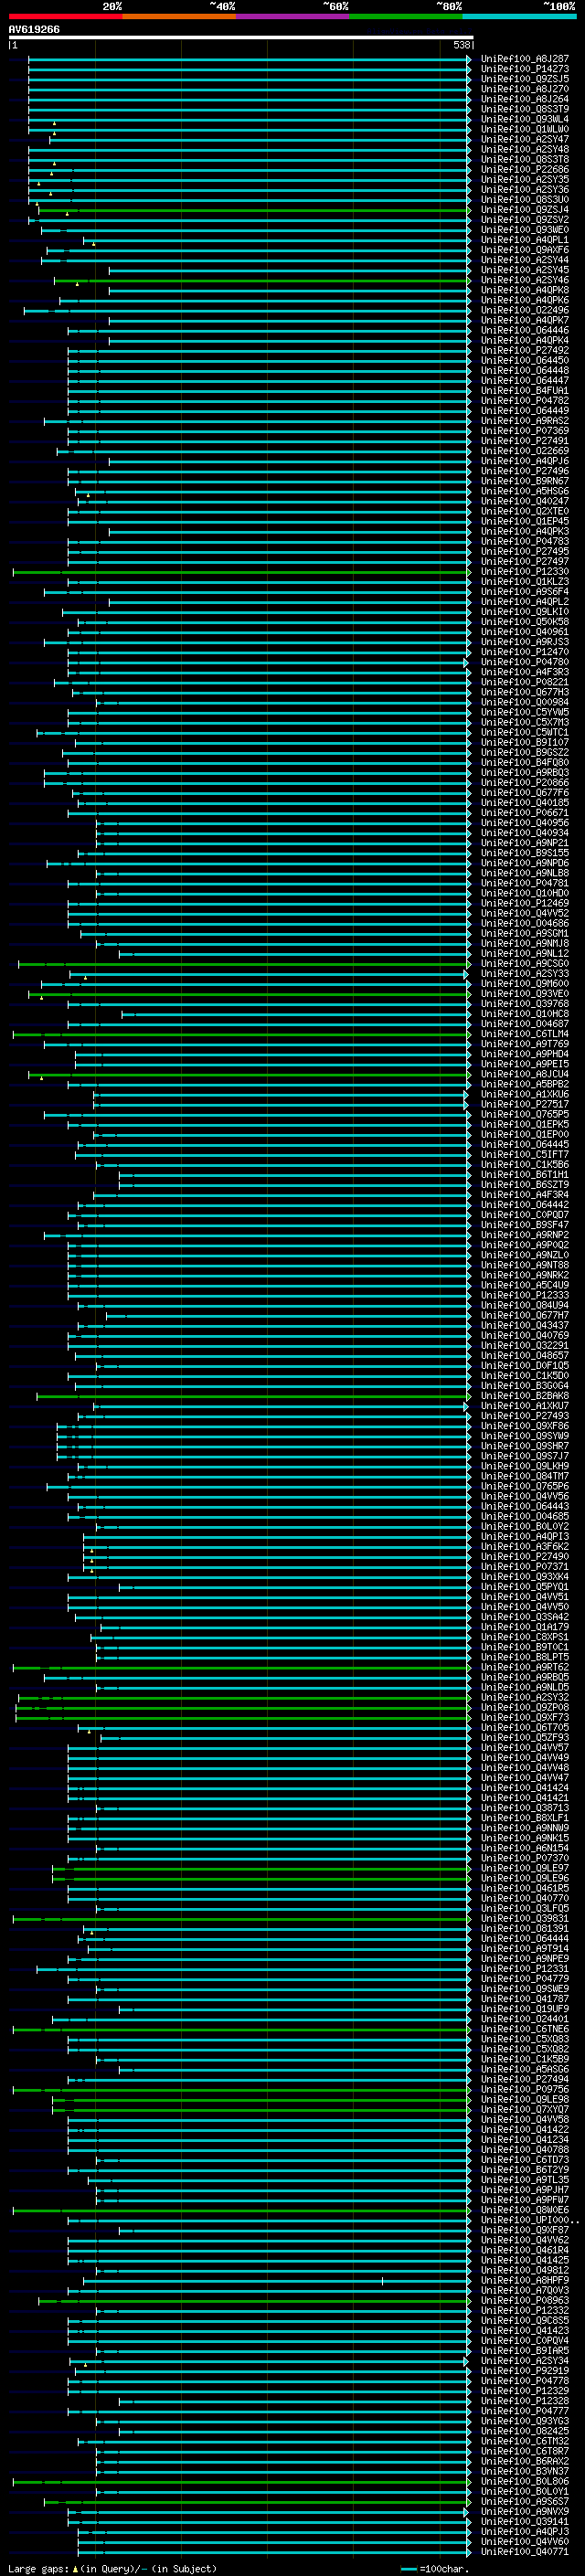Select the UniRef100_O48657 label
The image size is (585, 2576).
pos(525,1356)
